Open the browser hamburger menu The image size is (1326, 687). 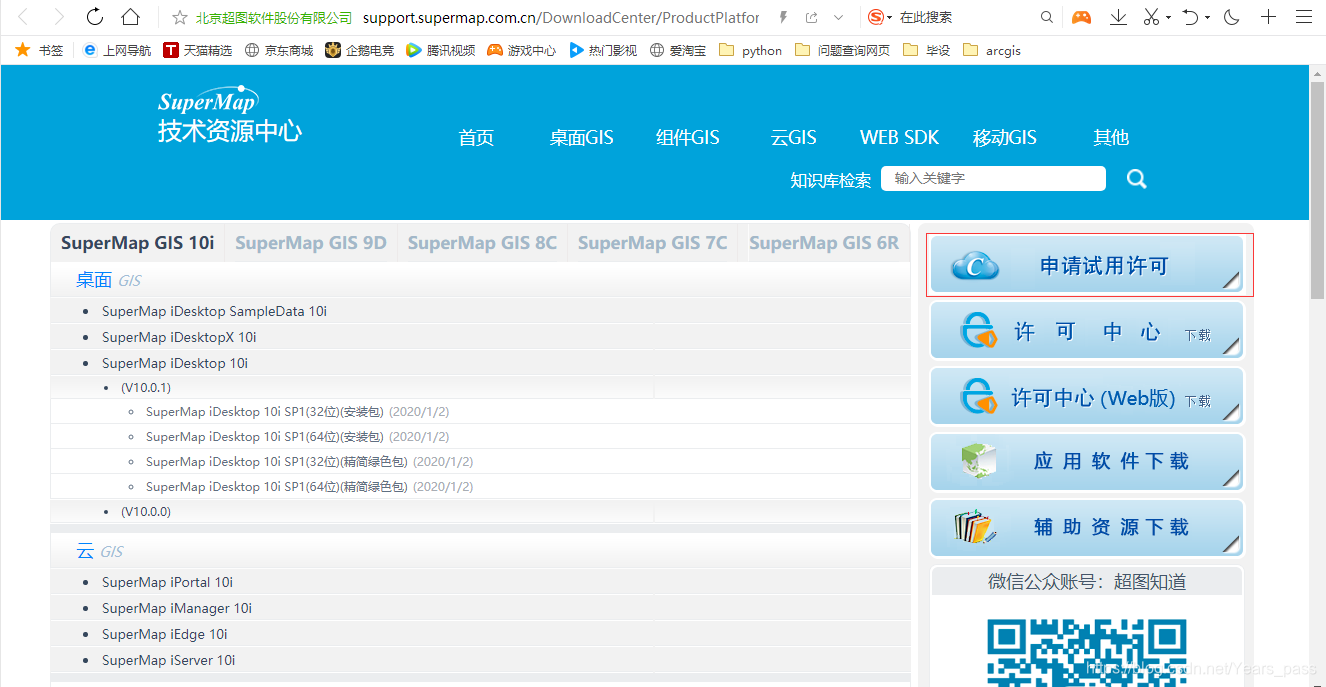1303,17
